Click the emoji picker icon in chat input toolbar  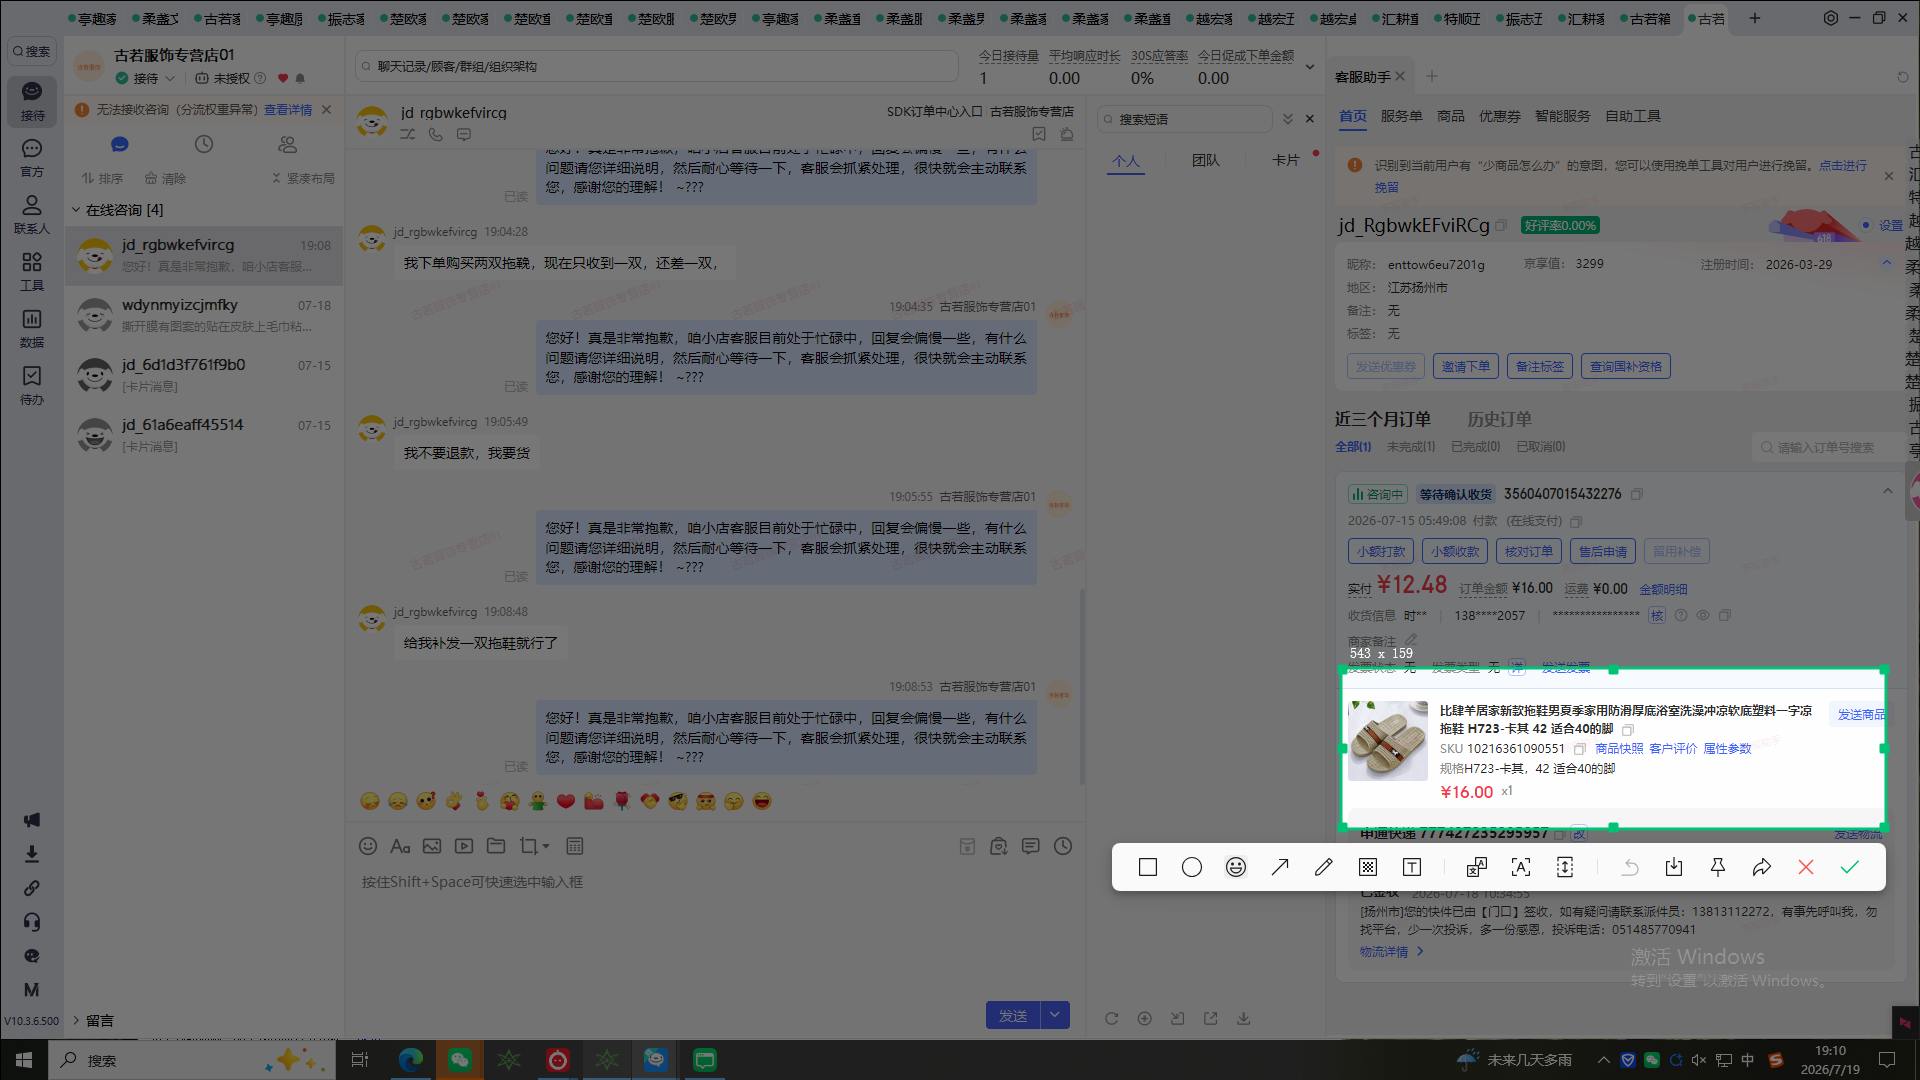368,846
